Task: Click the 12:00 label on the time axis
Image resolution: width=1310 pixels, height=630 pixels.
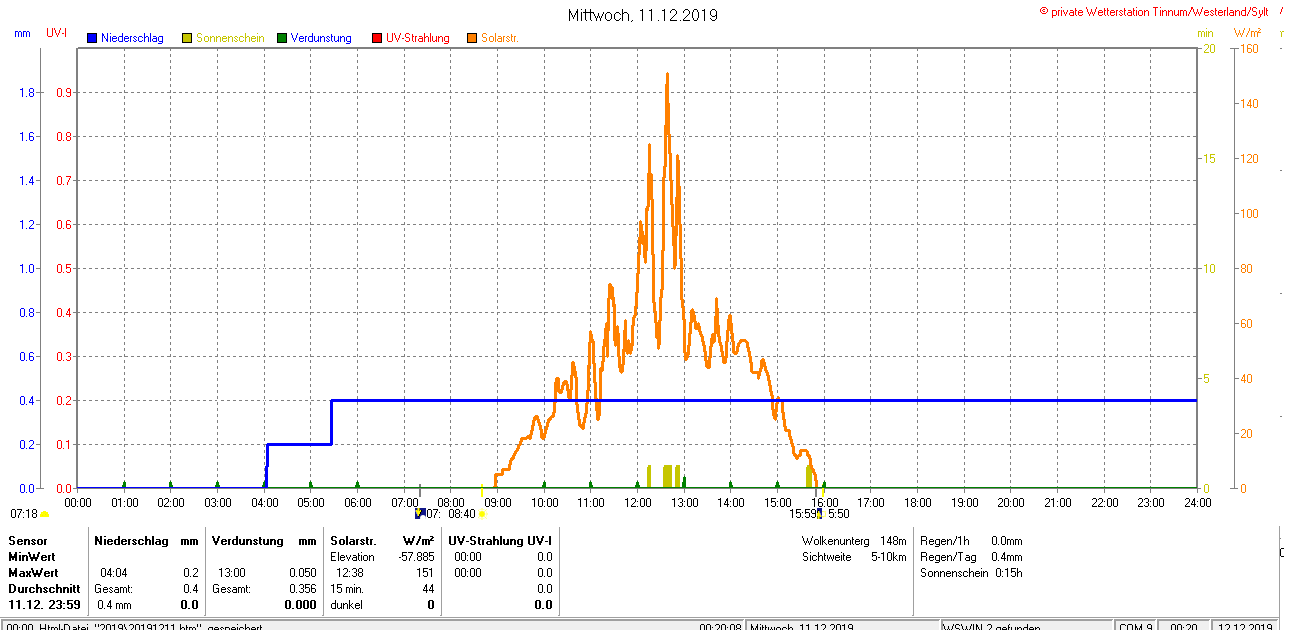Action: 637,502
